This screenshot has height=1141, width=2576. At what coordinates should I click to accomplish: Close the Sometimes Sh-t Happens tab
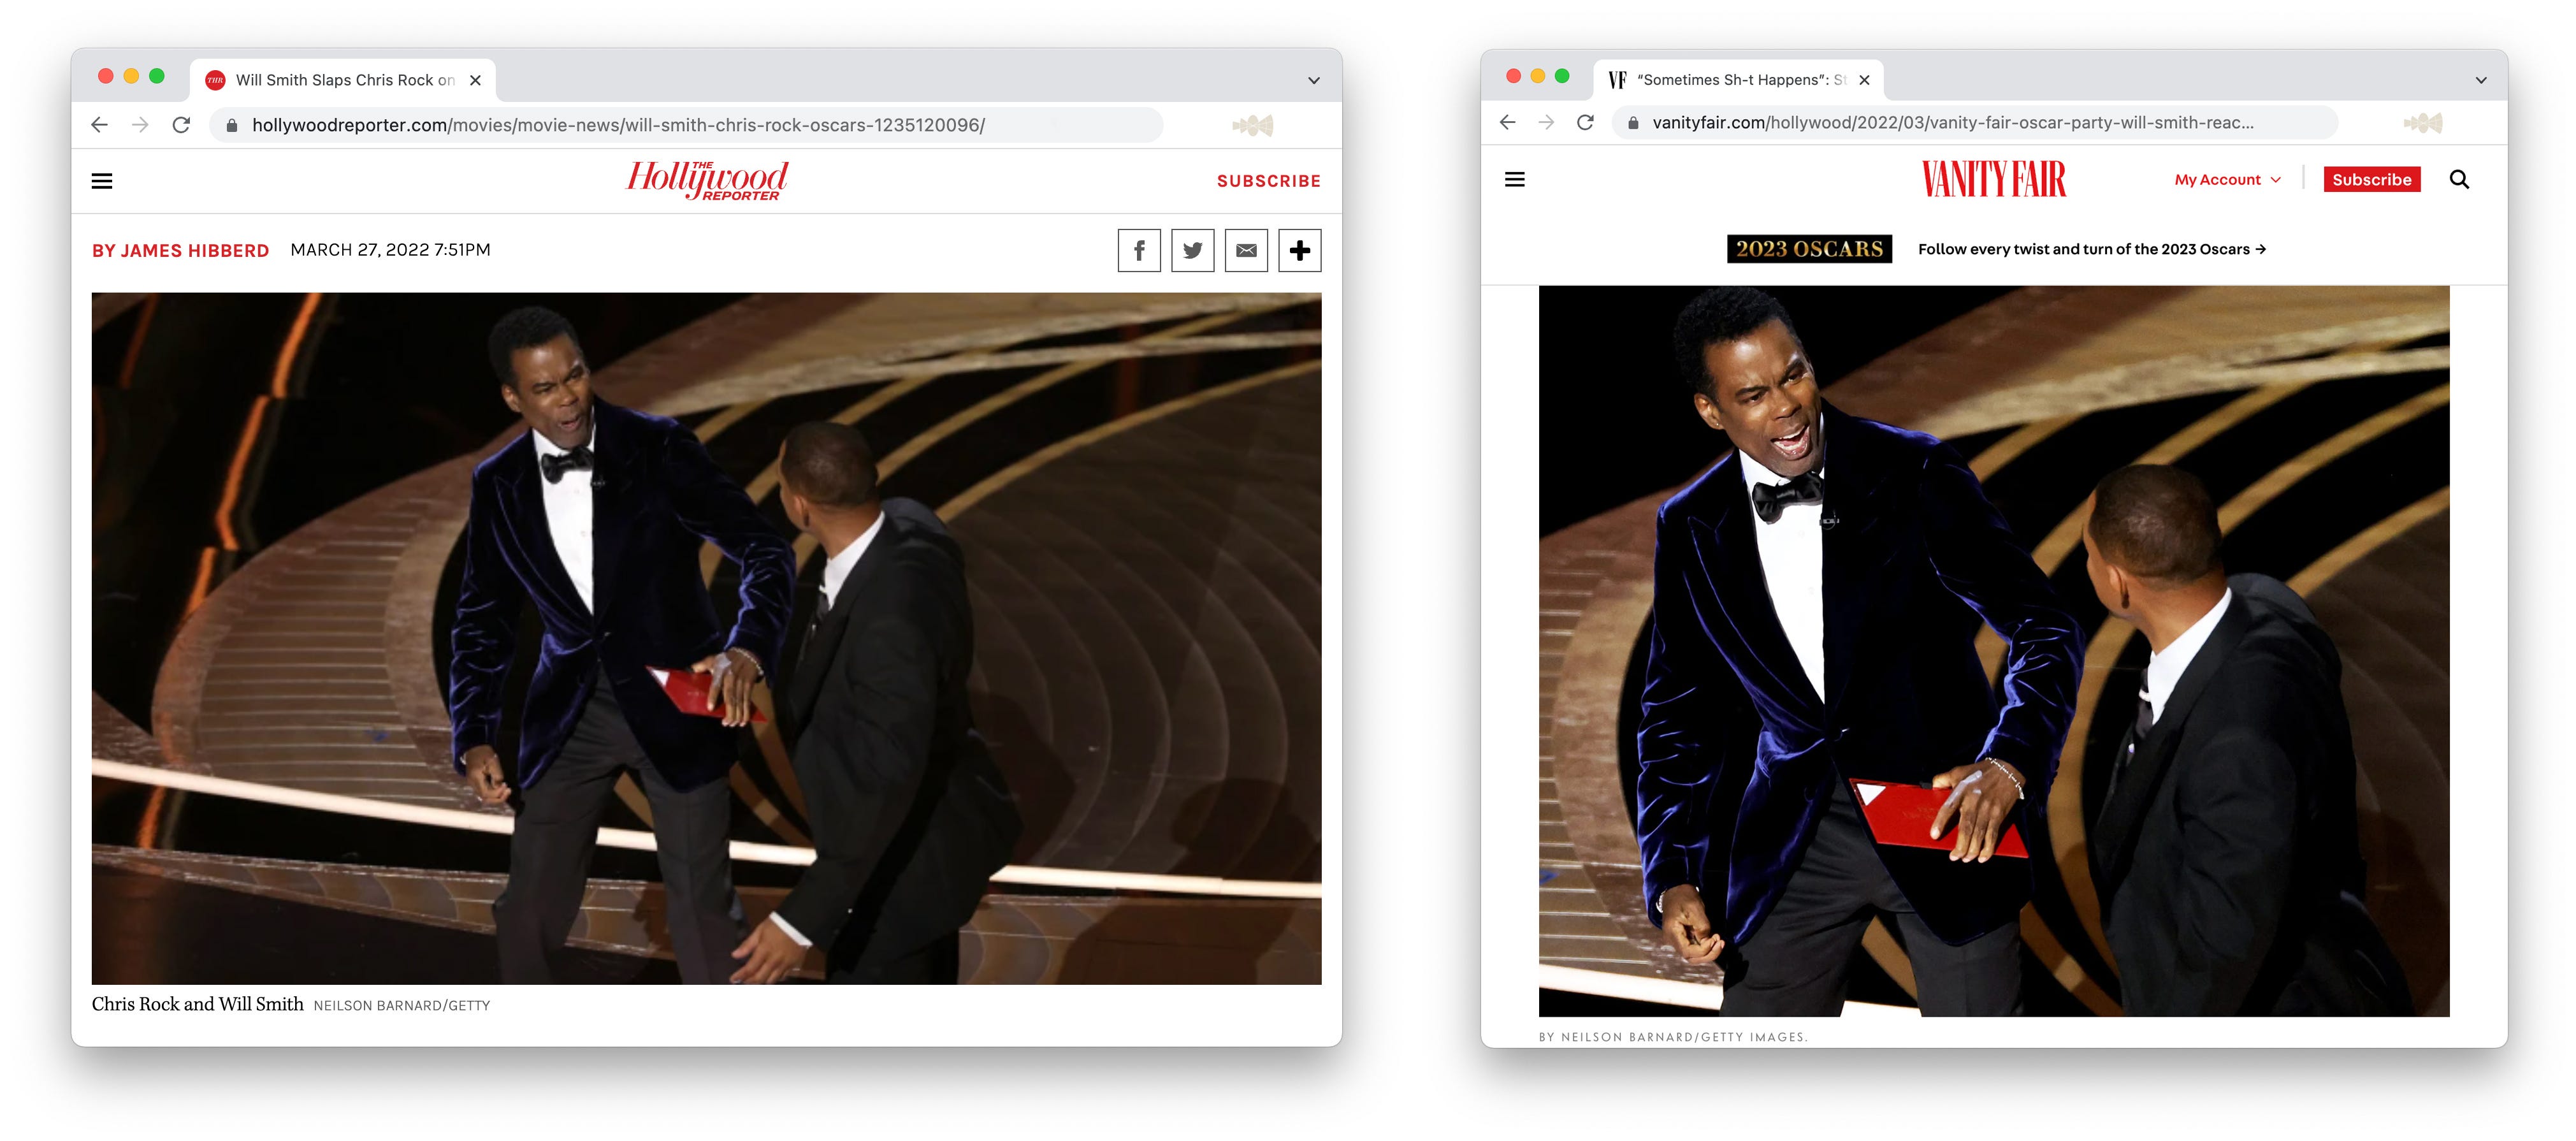click(1864, 80)
